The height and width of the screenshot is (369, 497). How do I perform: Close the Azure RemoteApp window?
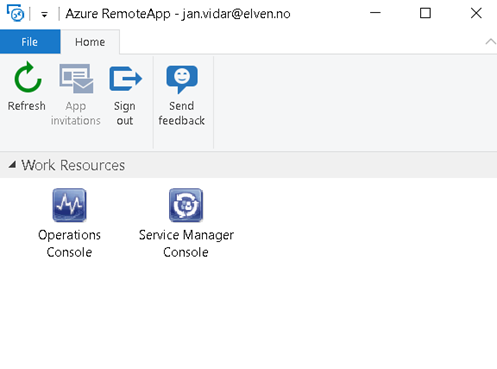click(x=476, y=13)
